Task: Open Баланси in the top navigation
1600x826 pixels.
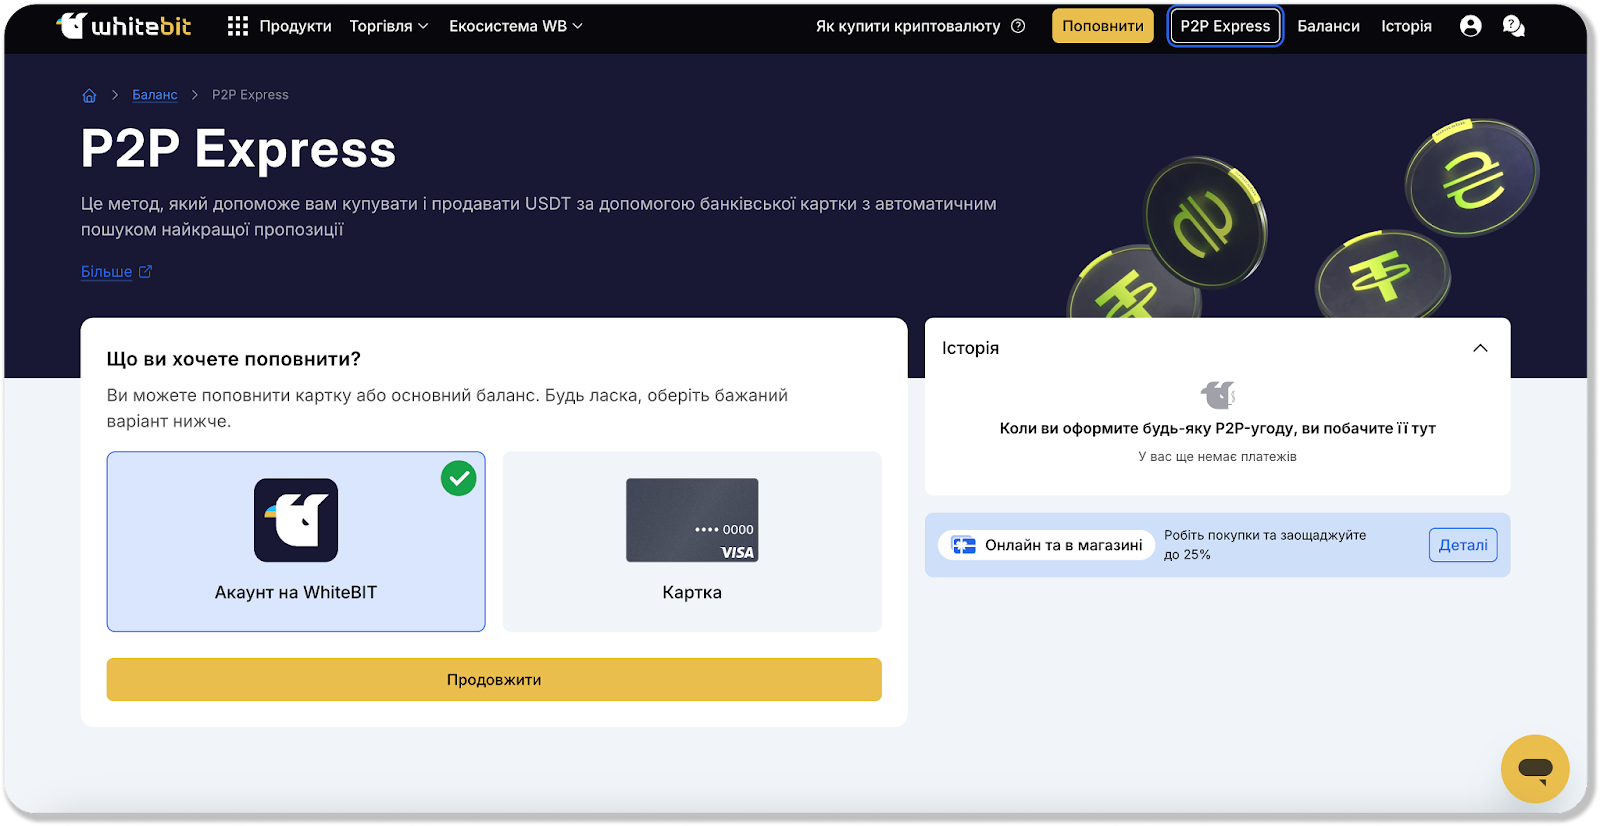Action: 1328,26
